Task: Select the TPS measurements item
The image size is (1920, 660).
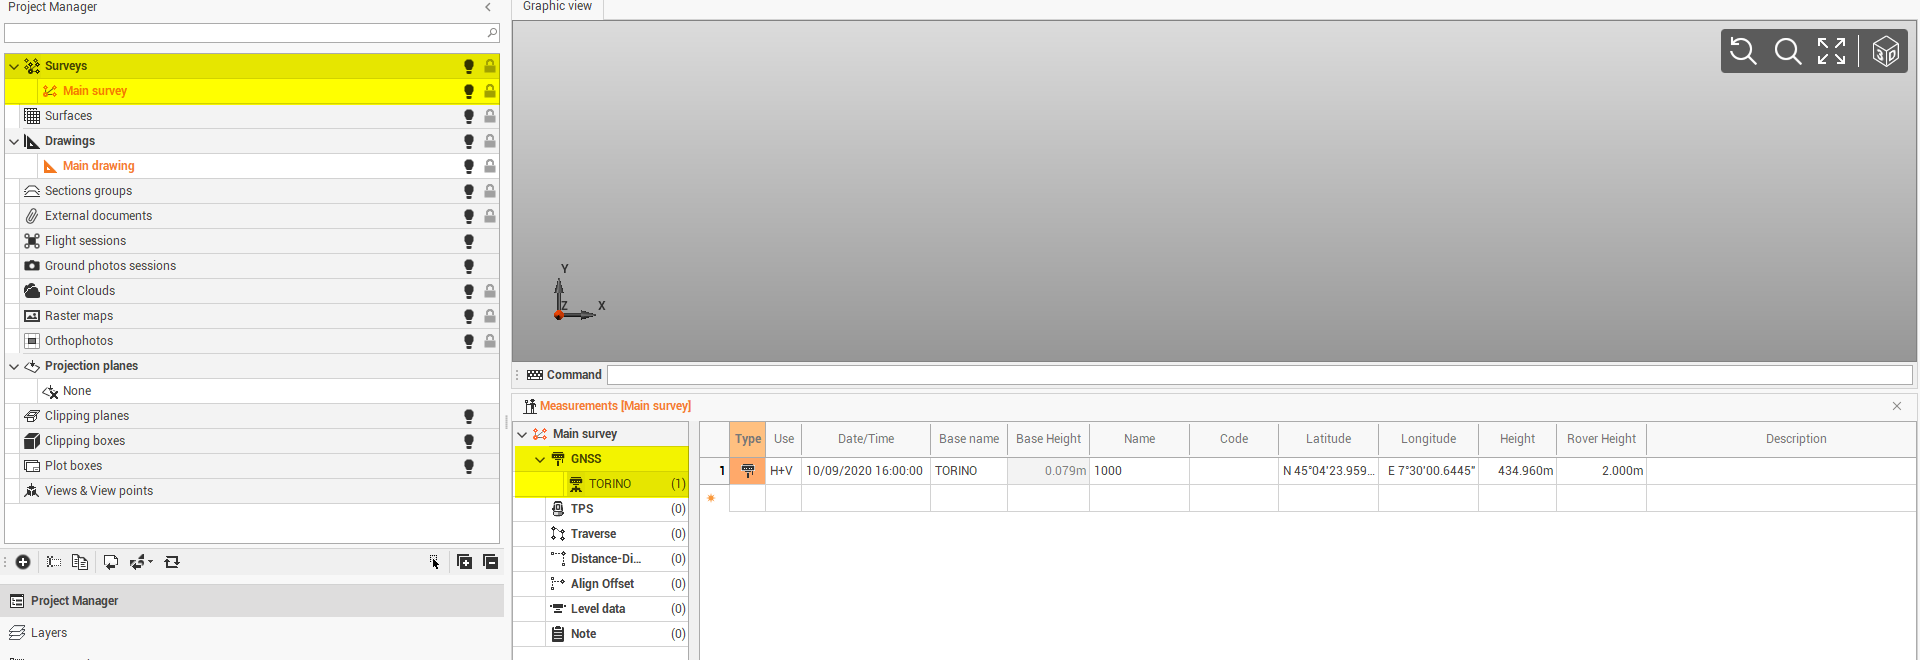Action: pyautogui.click(x=582, y=509)
